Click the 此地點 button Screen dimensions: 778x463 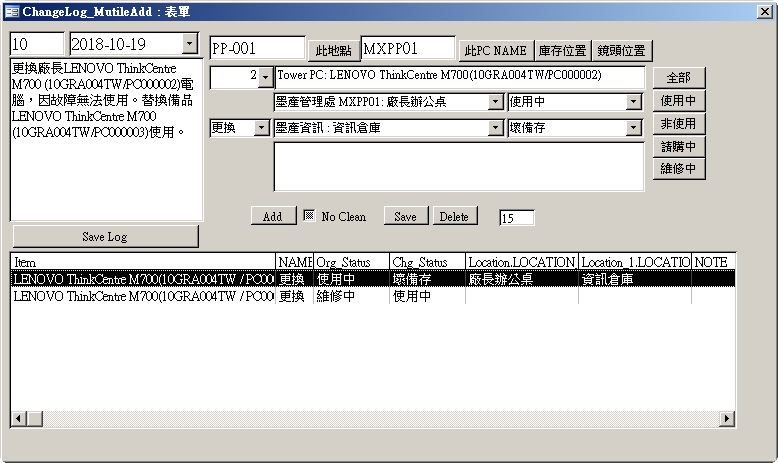pyautogui.click(x=333, y=51)
